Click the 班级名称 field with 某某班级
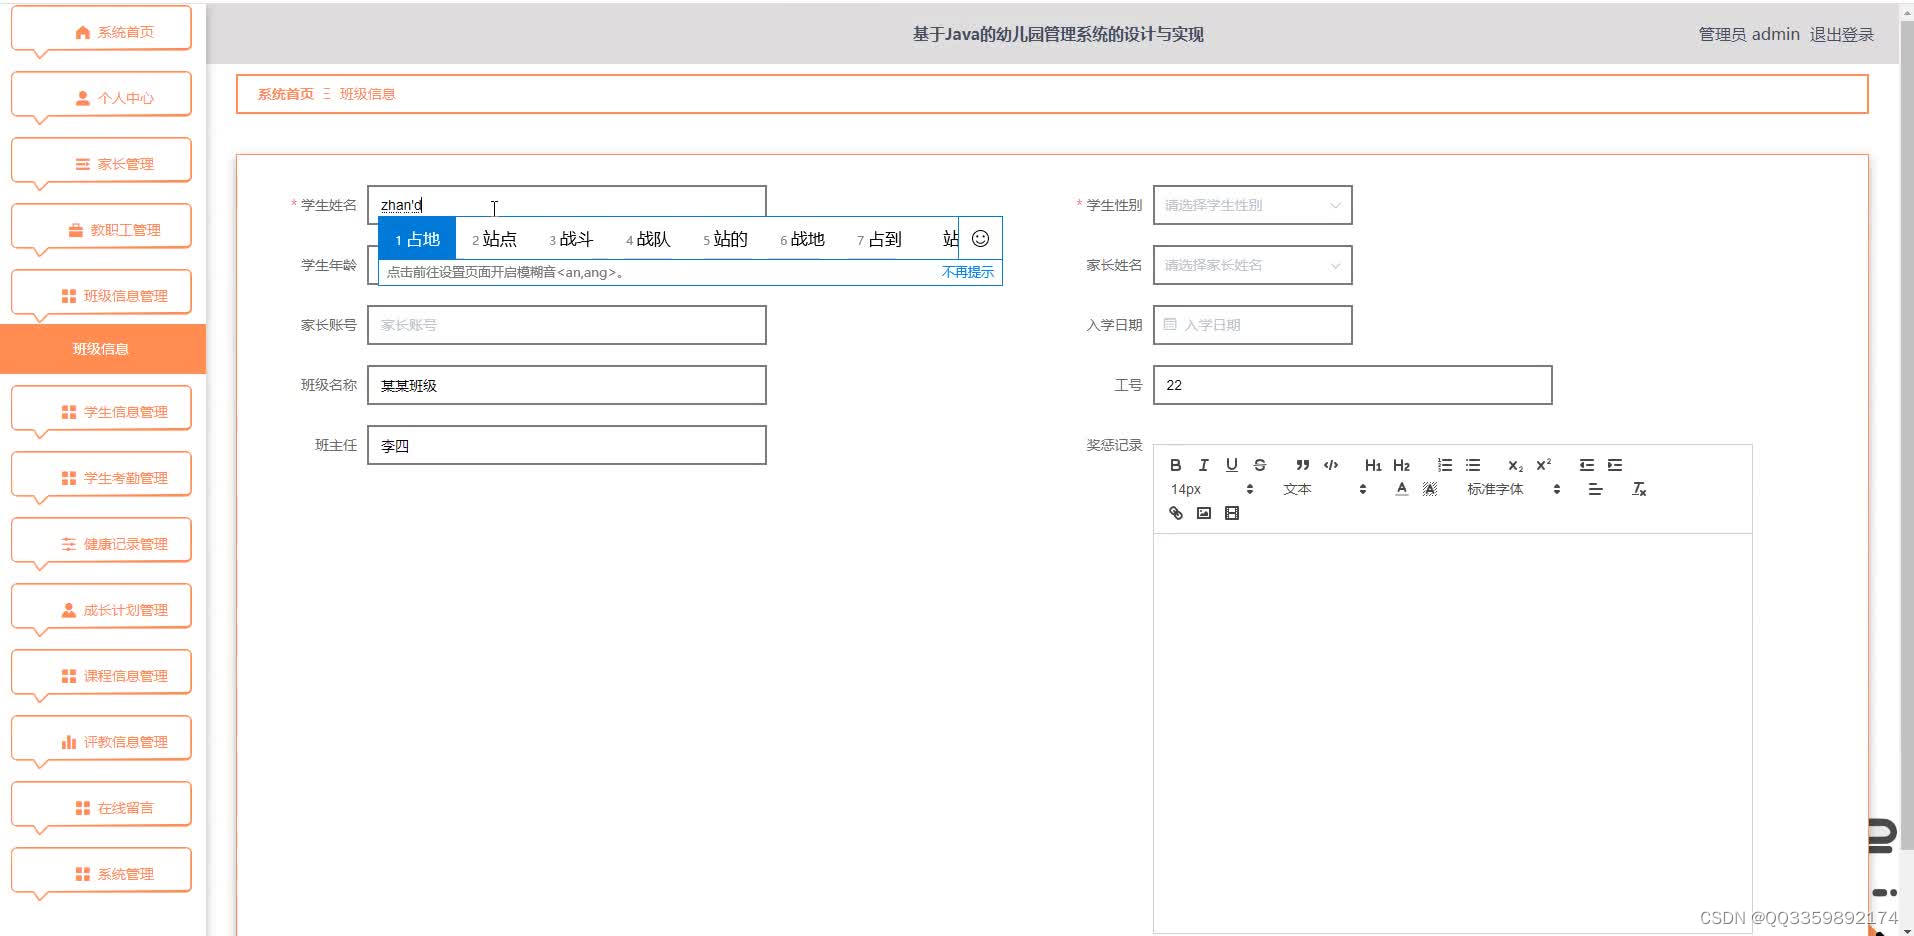Image resolution: width=1914 pixels, height=936 pixels. pos(567,385)
